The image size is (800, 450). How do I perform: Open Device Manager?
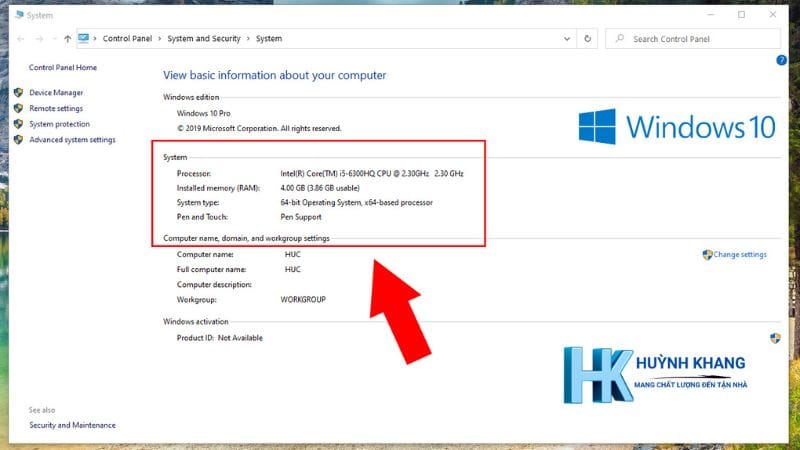(x=56, y=92)
